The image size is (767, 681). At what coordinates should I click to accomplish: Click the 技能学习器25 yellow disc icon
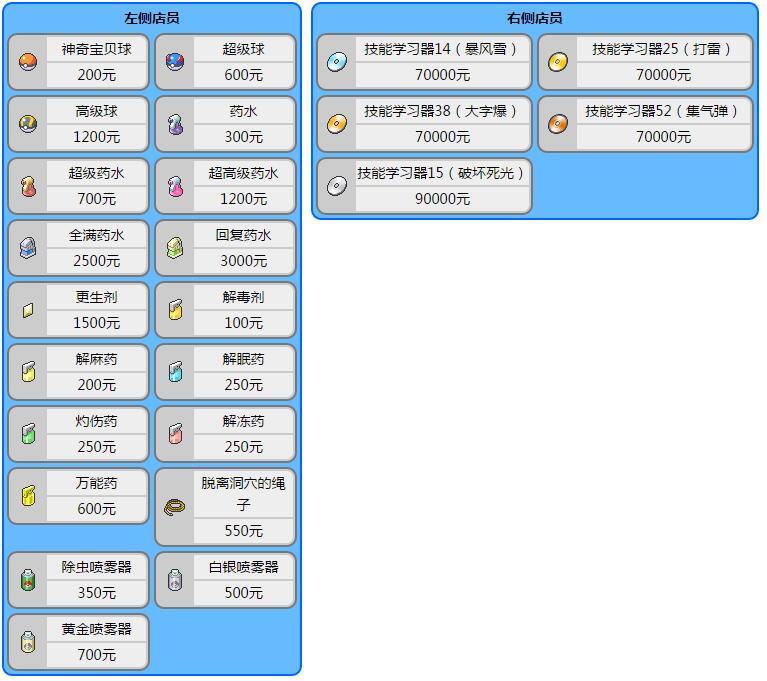coord(558,62)
